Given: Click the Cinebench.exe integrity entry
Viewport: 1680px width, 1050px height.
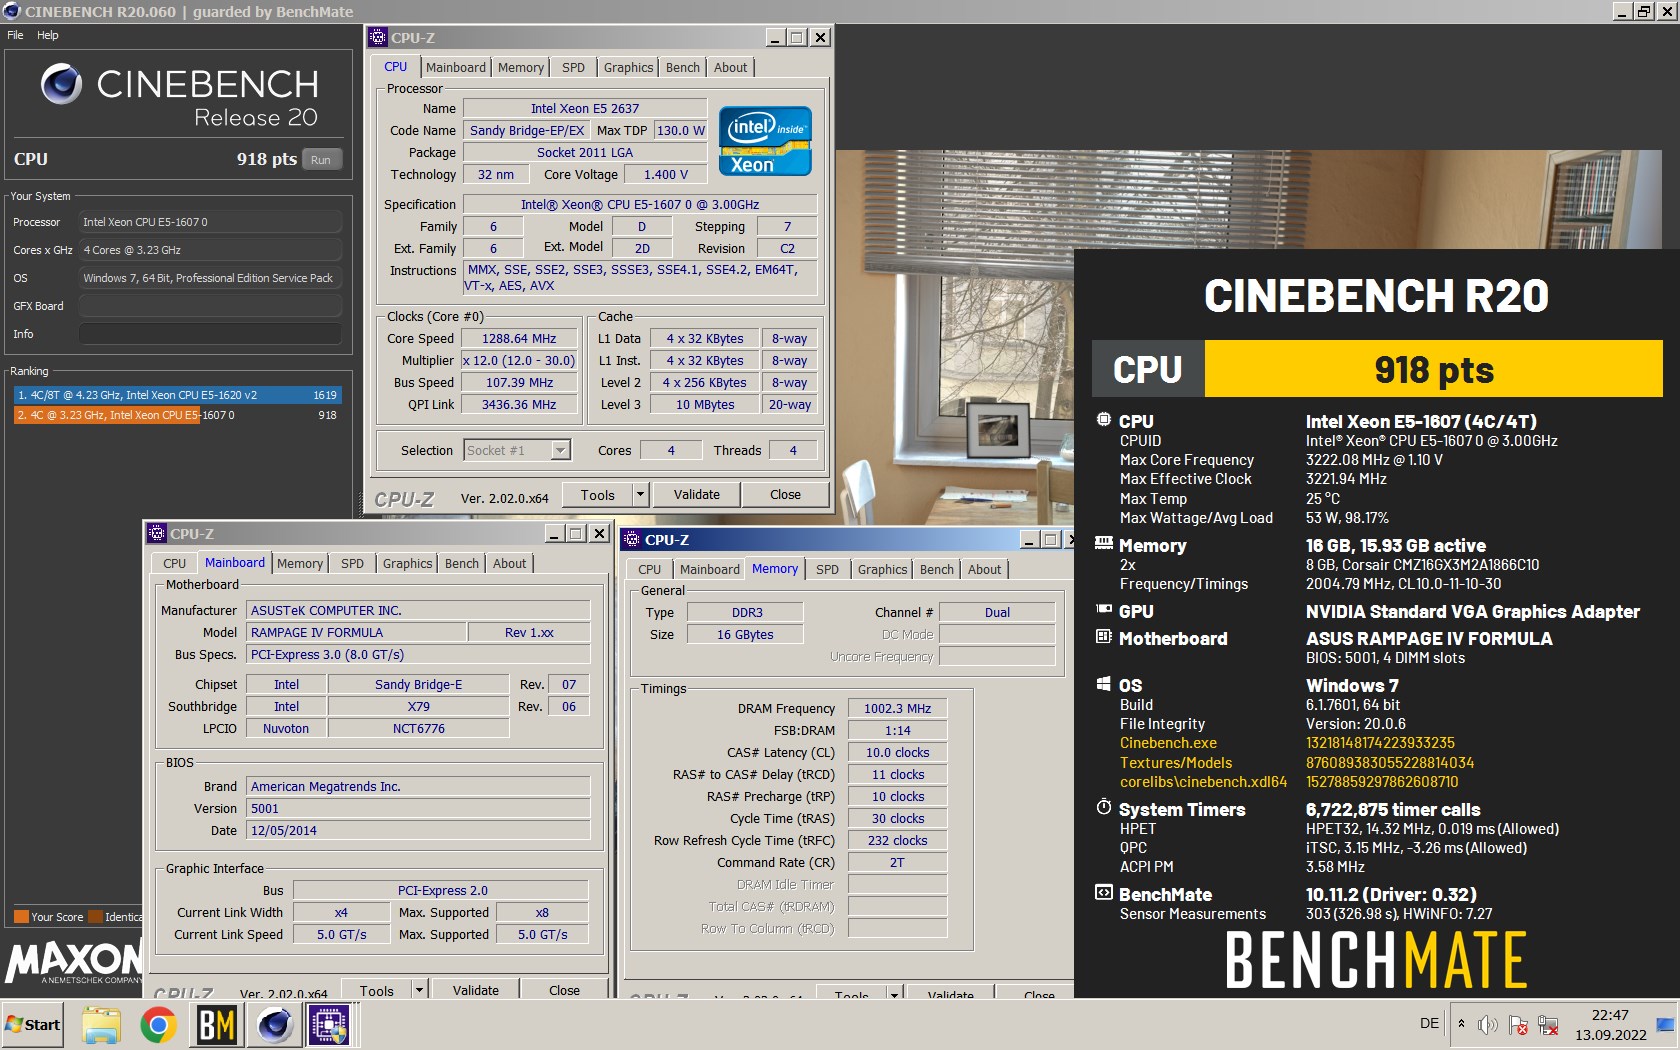Looking at the screenshot, I should (1168, 743).
